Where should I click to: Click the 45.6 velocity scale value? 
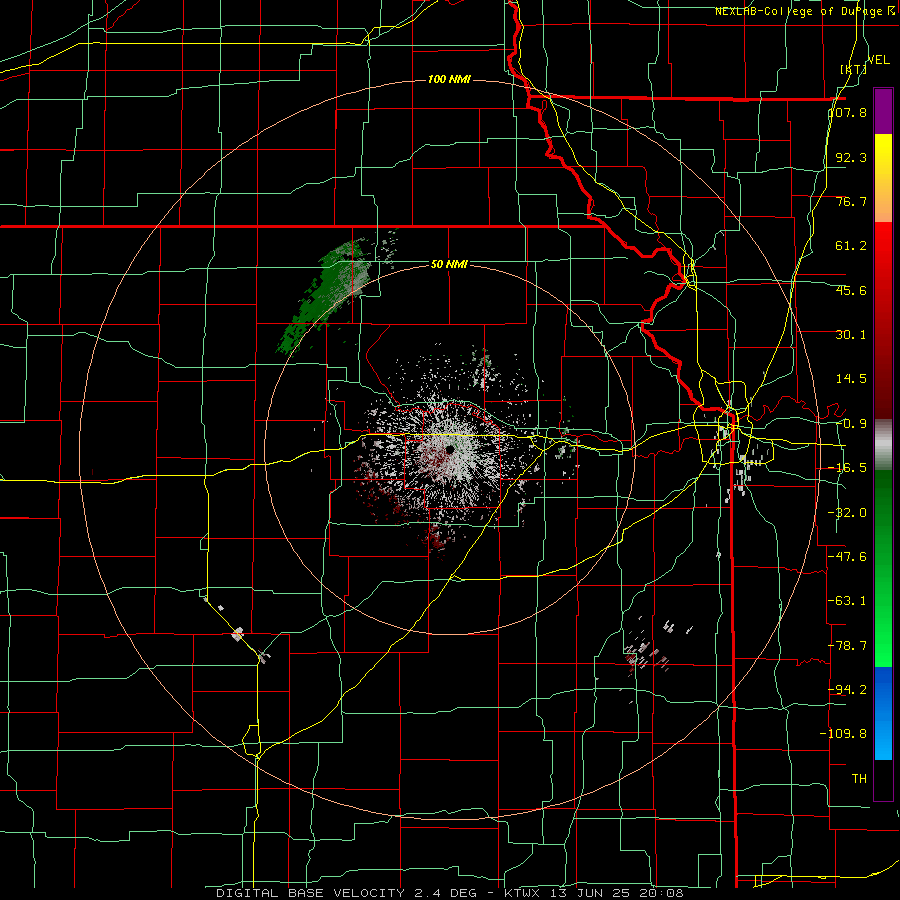(x=851, y=290)
